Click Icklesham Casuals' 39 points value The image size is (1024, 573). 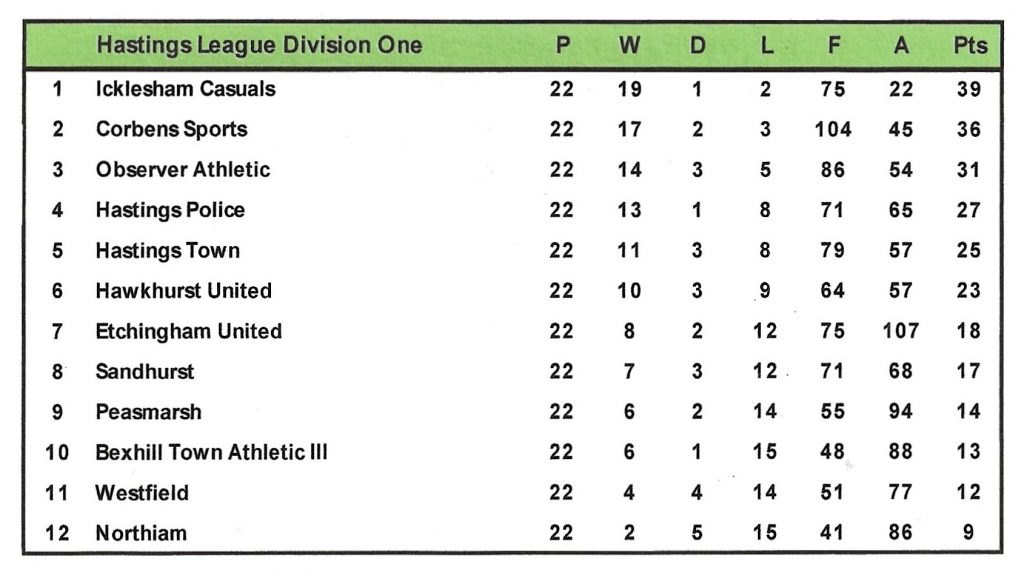968,89
